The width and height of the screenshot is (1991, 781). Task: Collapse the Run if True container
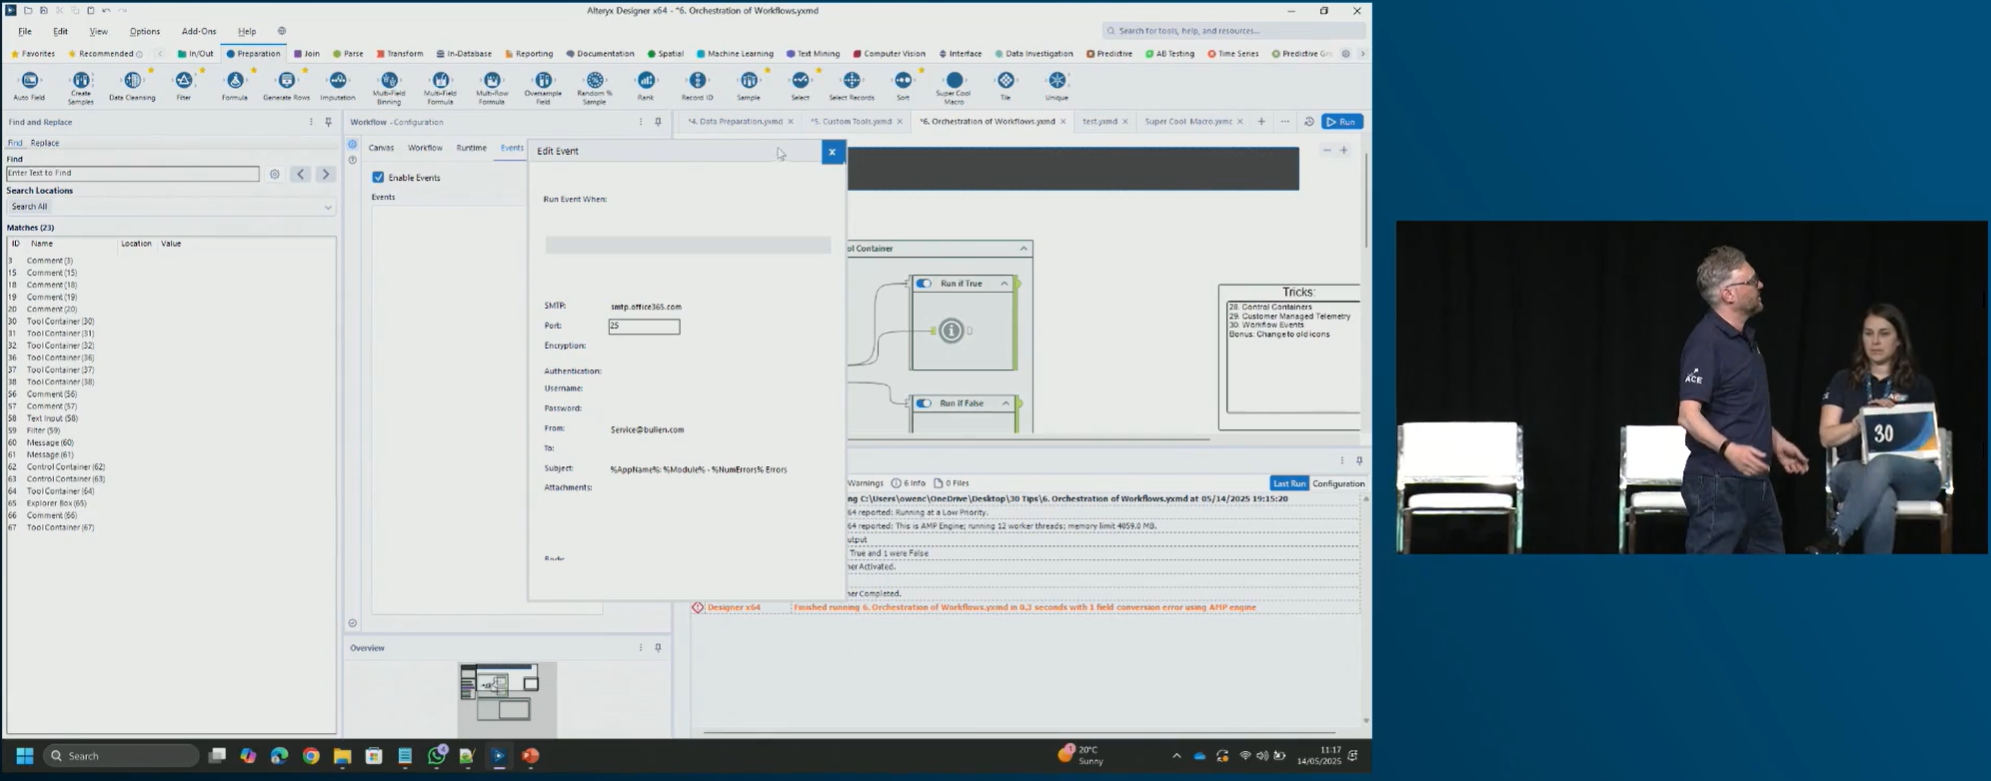(1004, 284)
